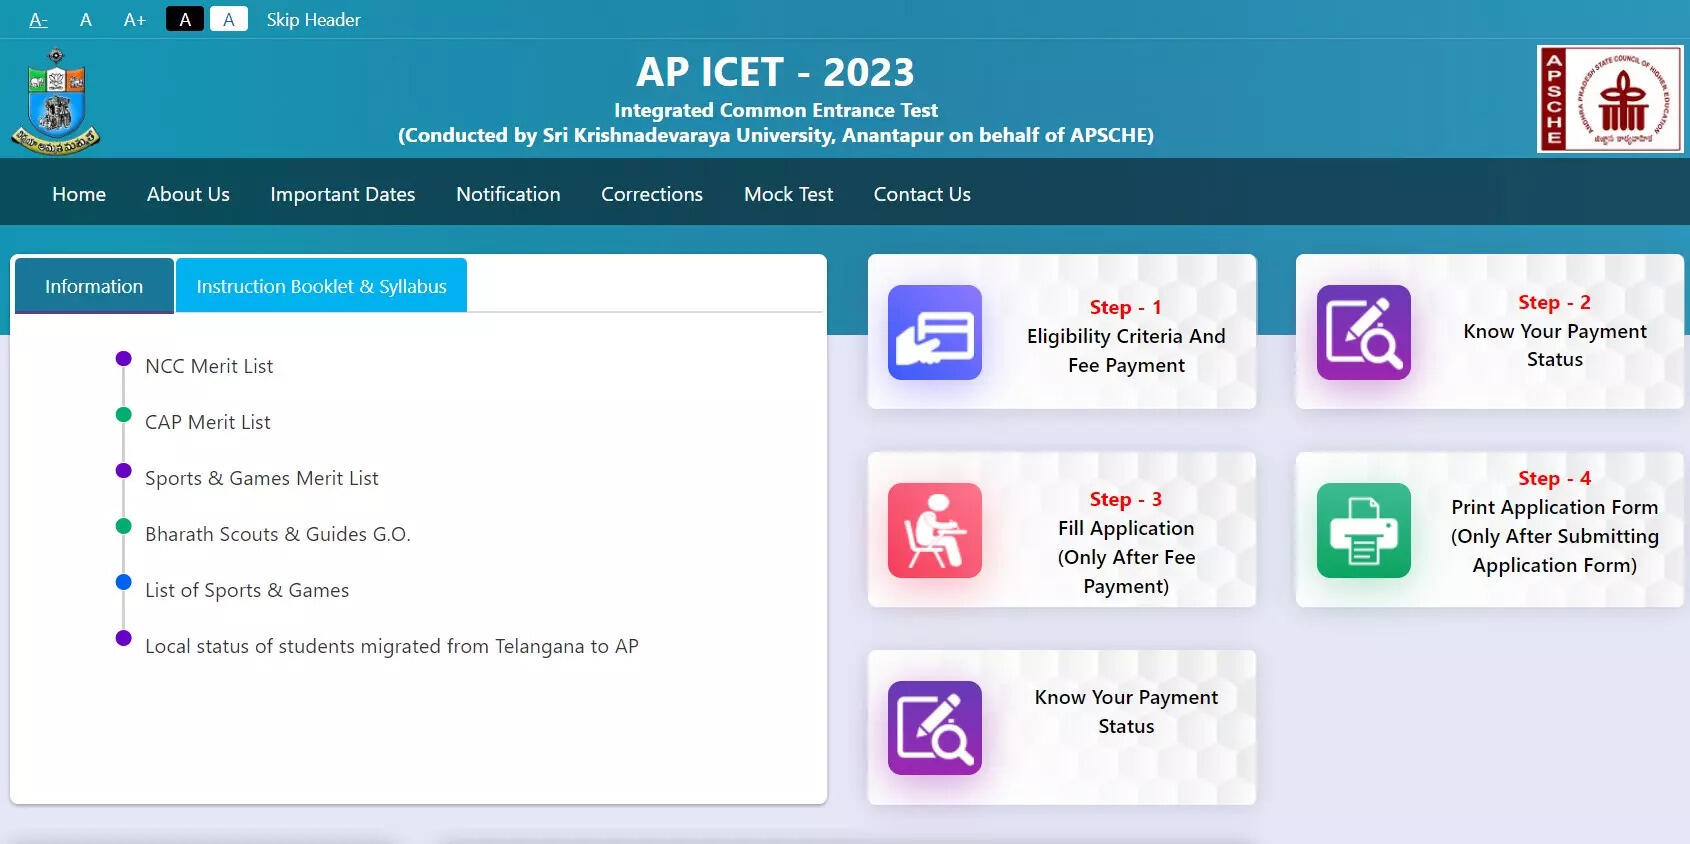Click the green bullet beside CAP Merit List

click(124, 414)
